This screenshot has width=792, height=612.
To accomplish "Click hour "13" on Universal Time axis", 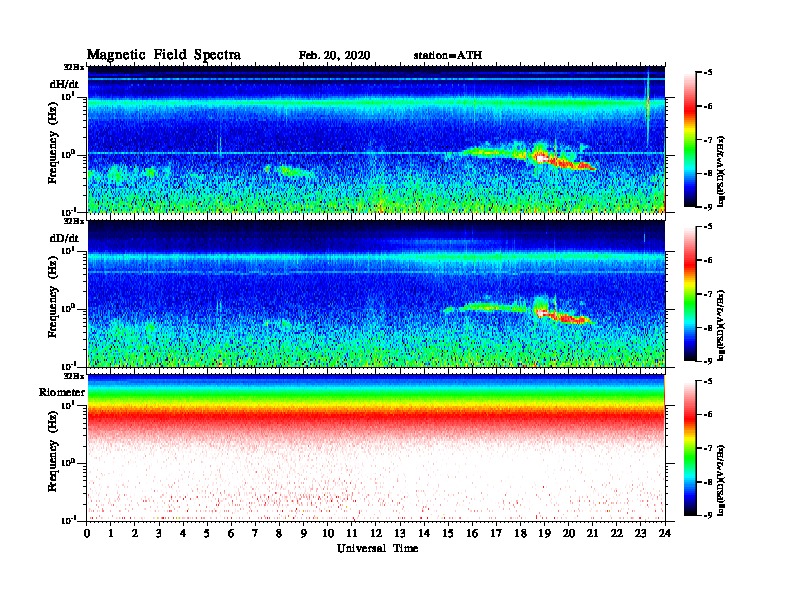I will click(x=400, y=533).
